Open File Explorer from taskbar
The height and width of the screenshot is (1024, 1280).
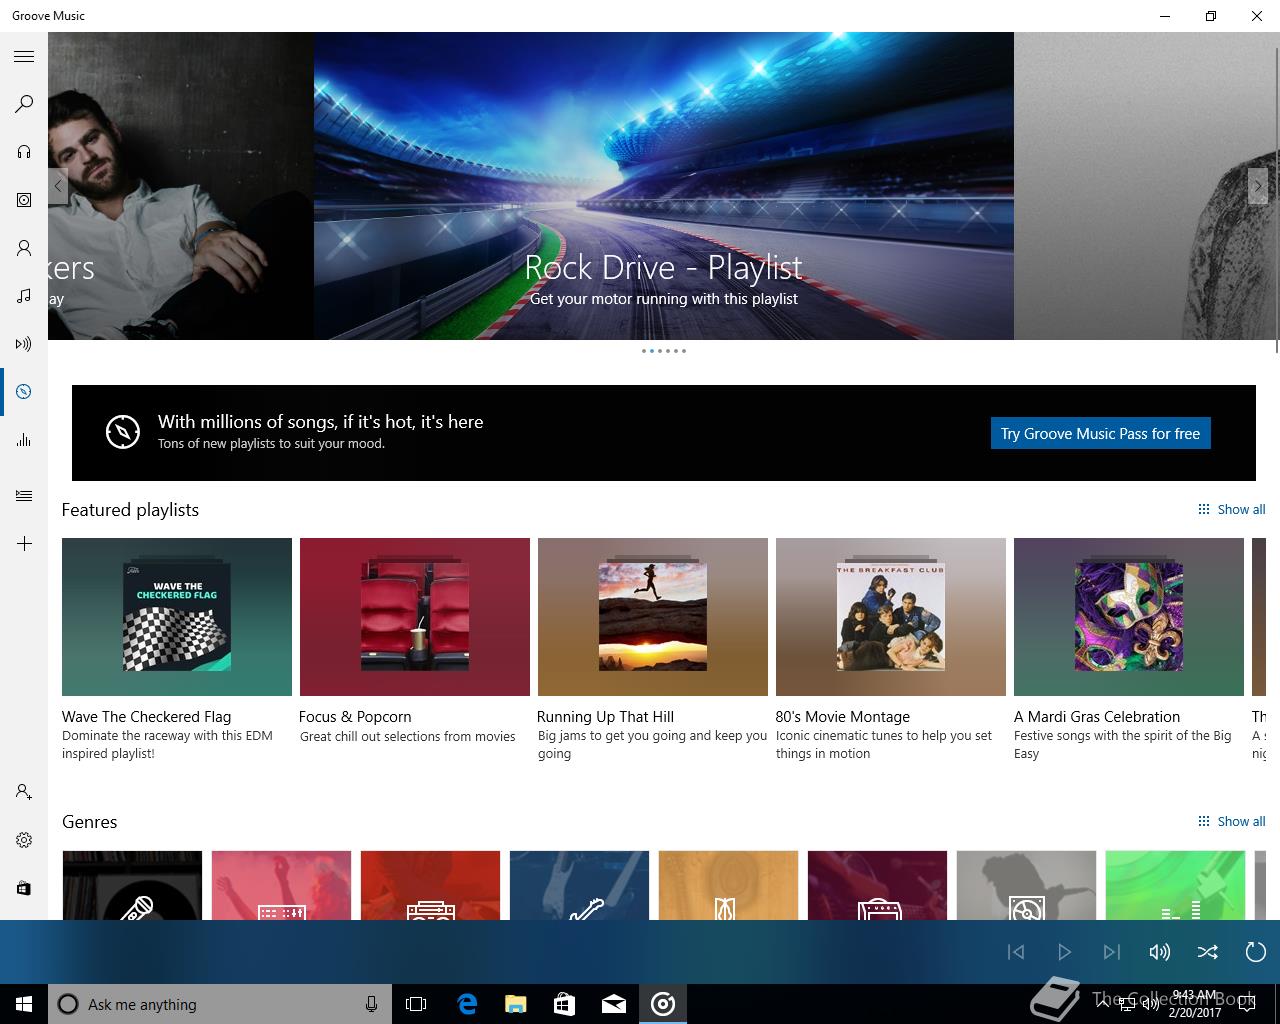point(516,1004)
